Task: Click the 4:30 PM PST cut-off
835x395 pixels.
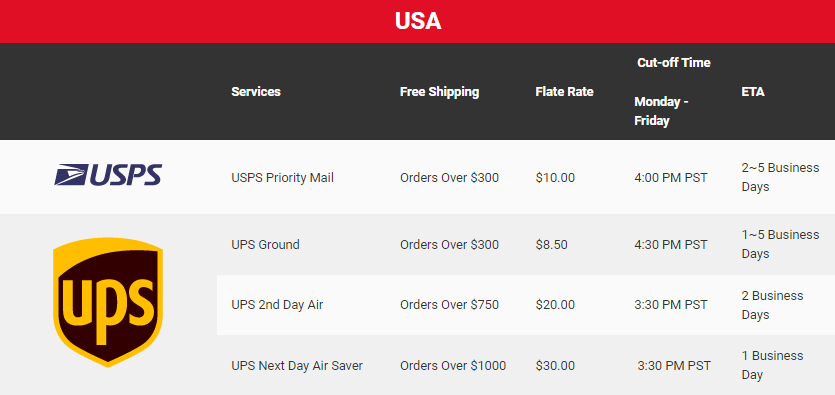Action: tap(670, 245)
